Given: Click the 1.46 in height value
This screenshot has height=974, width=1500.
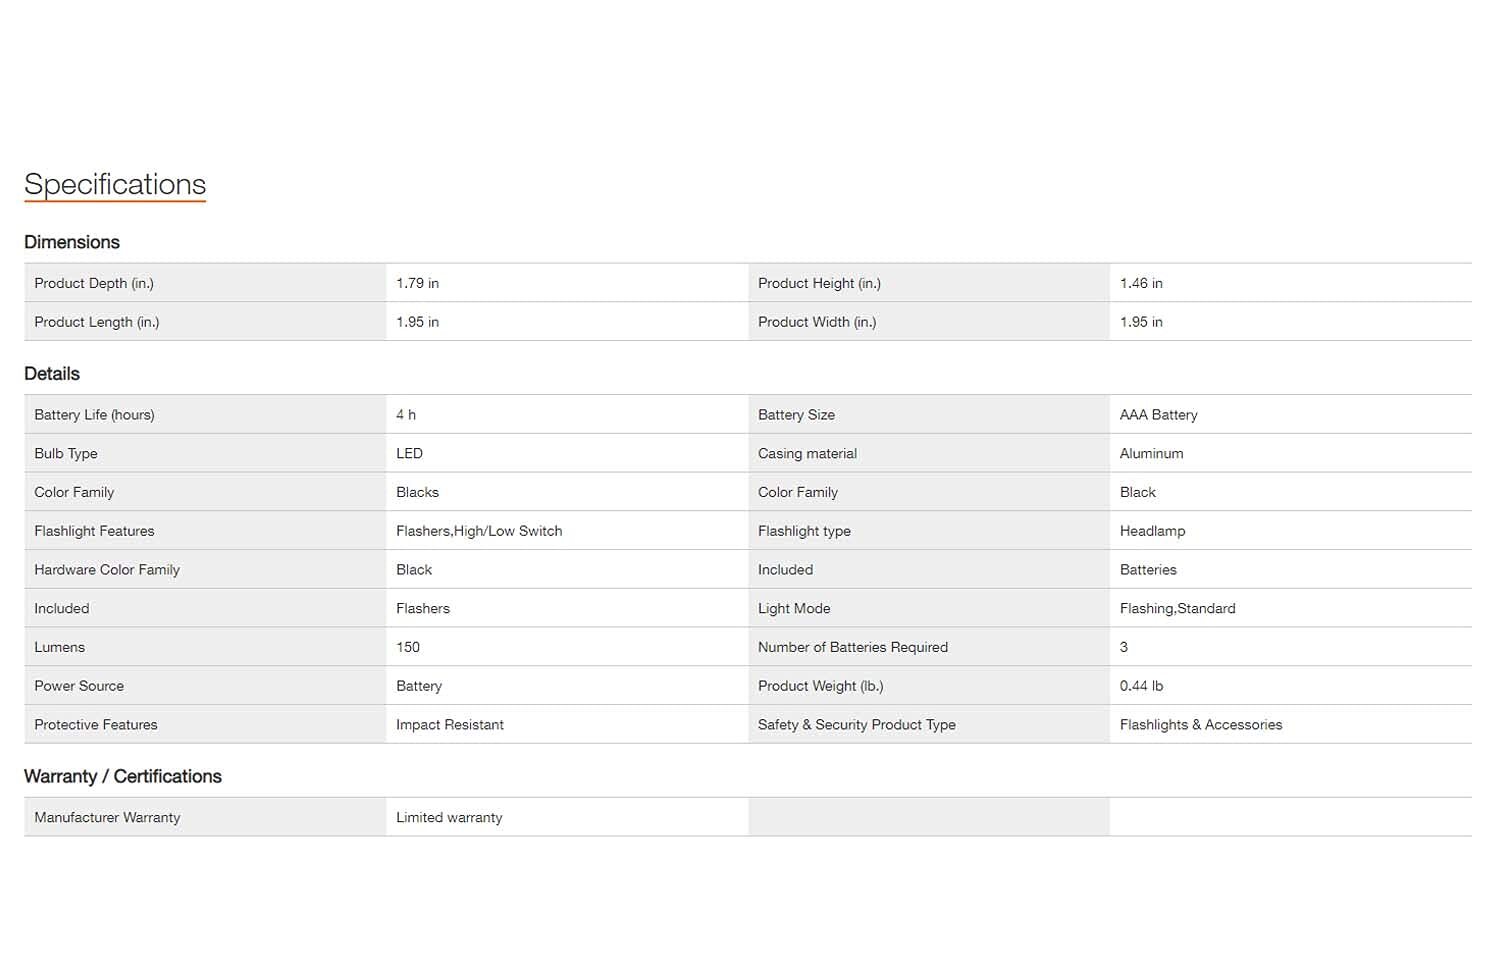Looking at the screenshot, I should click(1141, 283).
